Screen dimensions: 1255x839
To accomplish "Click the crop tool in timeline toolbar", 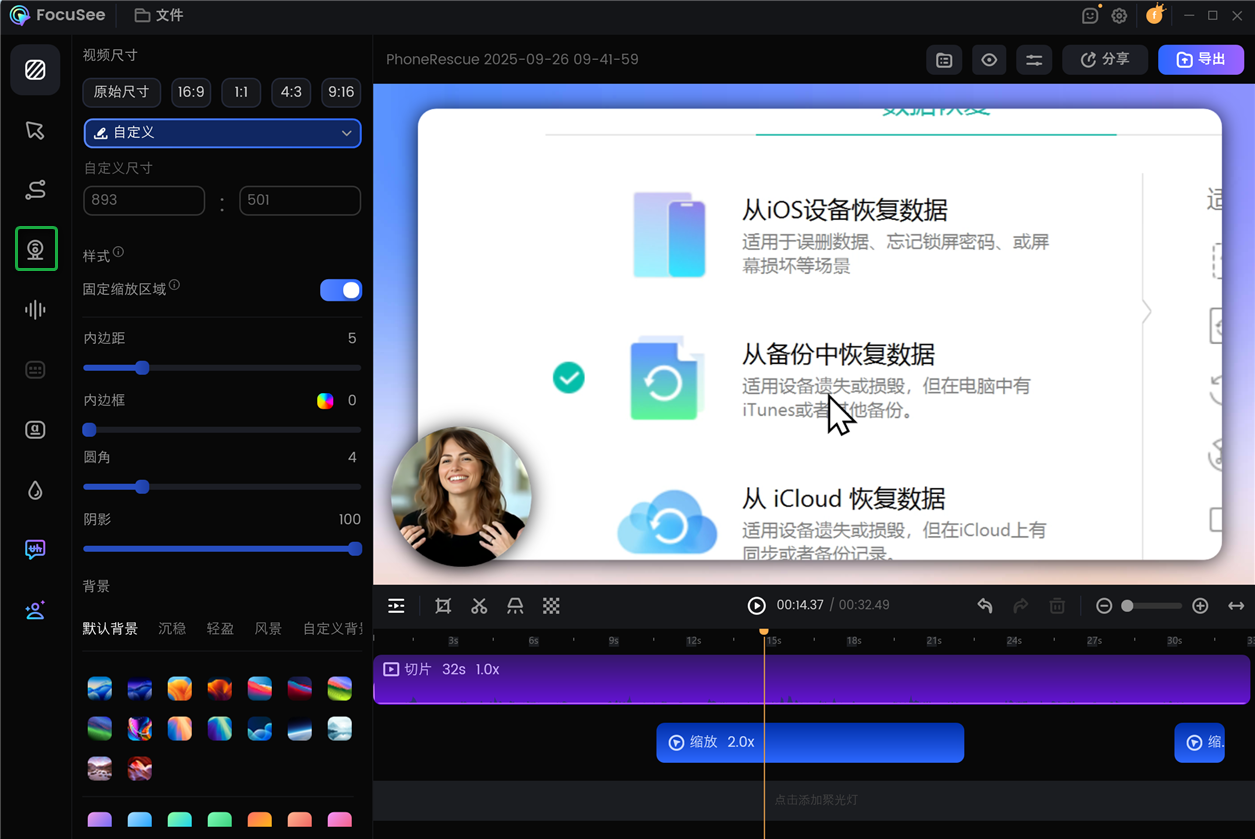I will (443, 606).
